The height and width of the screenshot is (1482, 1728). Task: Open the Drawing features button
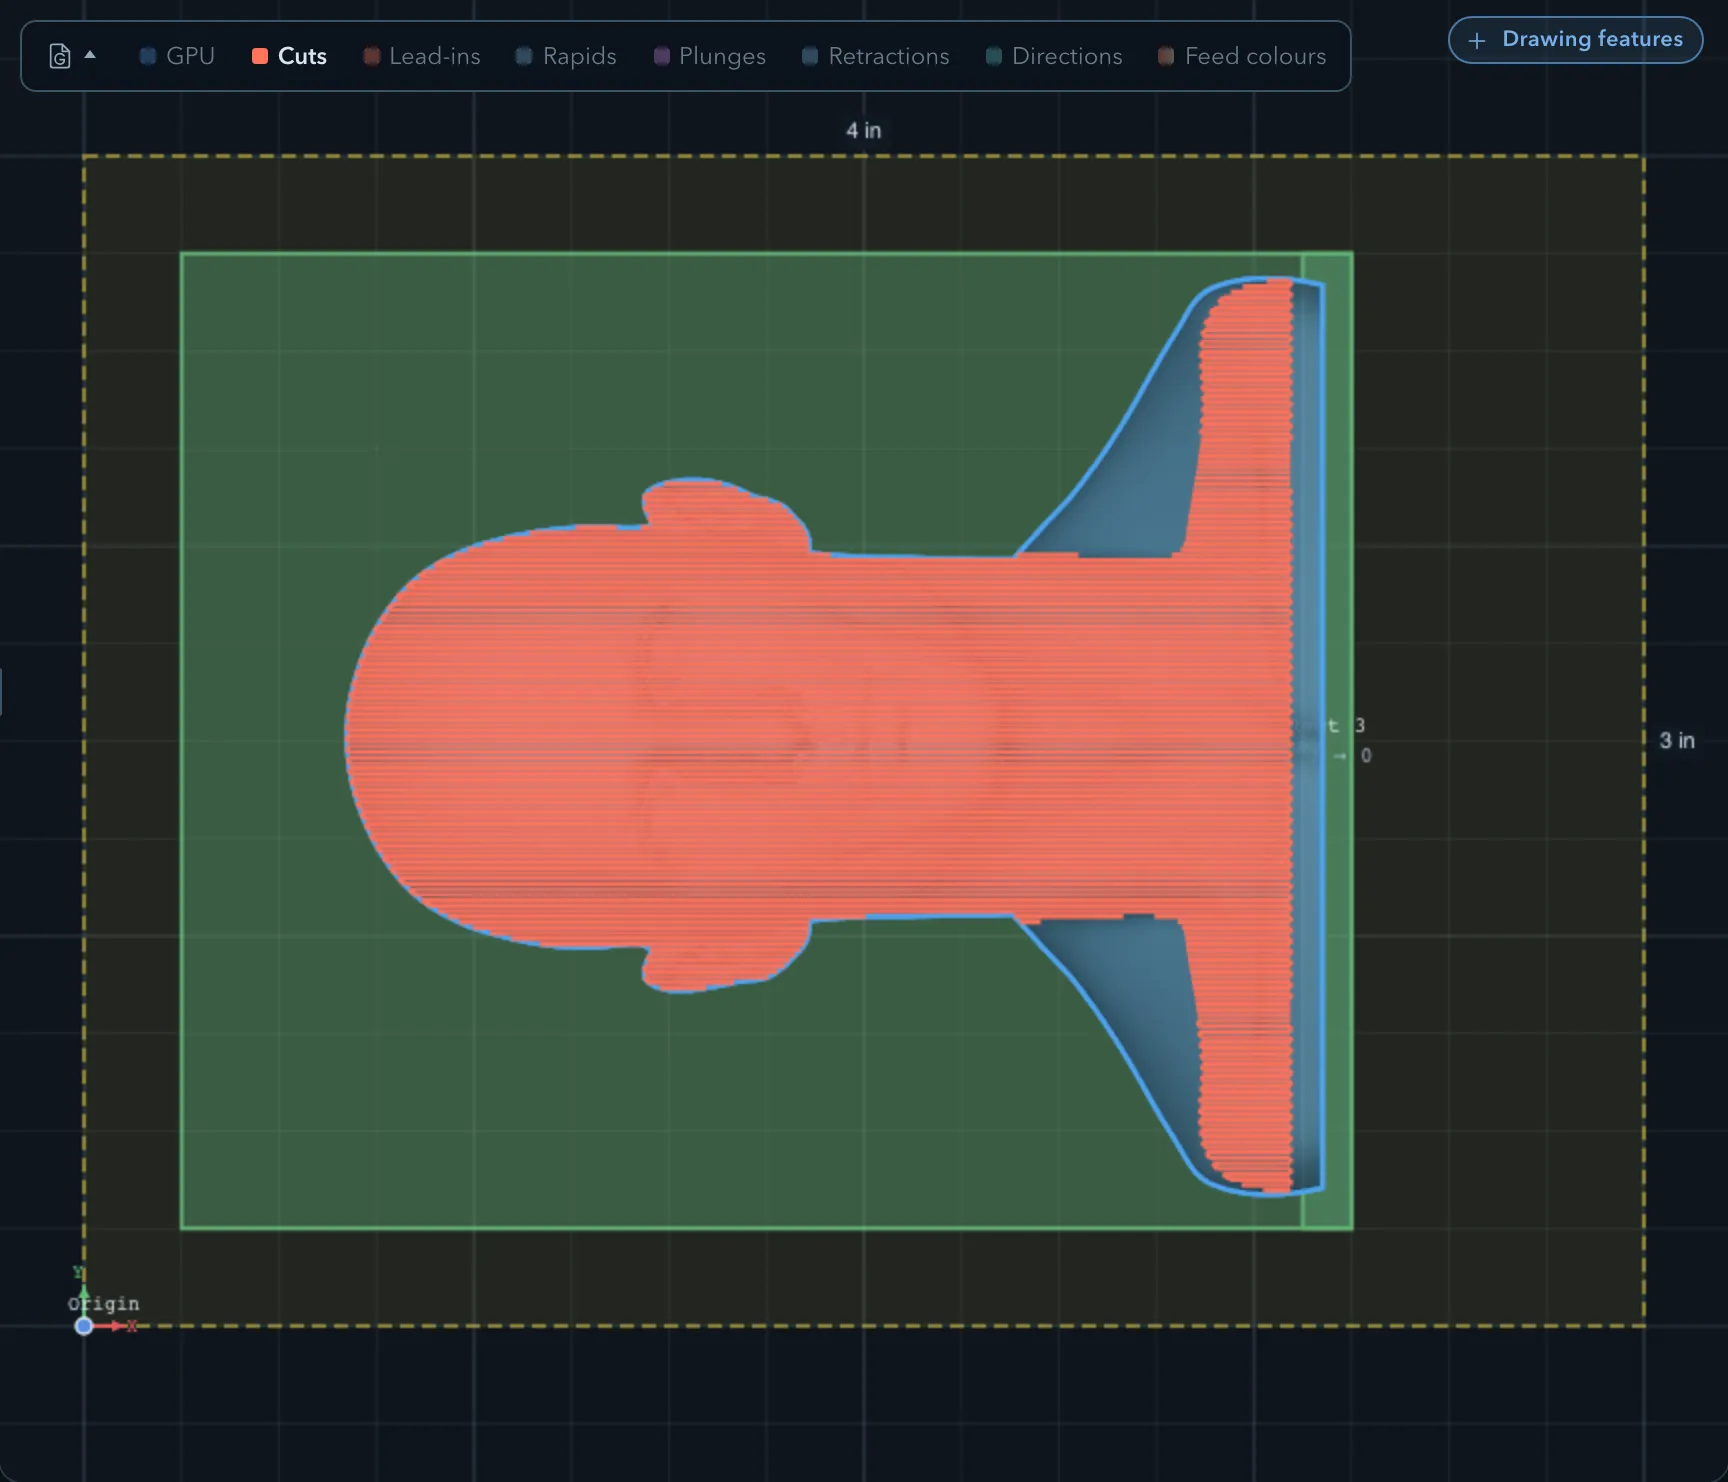[1575, 40]
